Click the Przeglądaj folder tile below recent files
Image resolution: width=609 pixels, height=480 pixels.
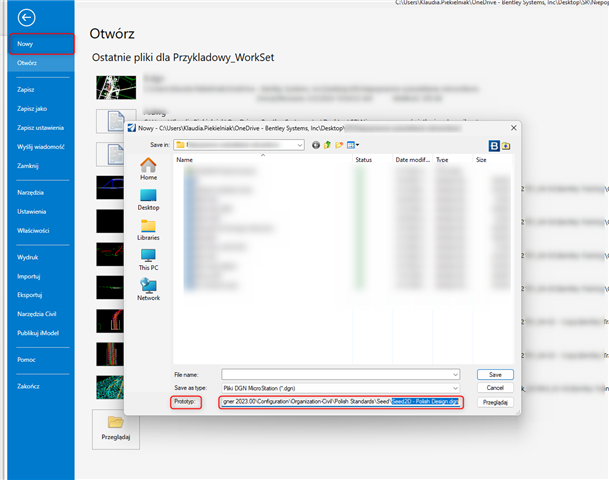click(116, 429)
